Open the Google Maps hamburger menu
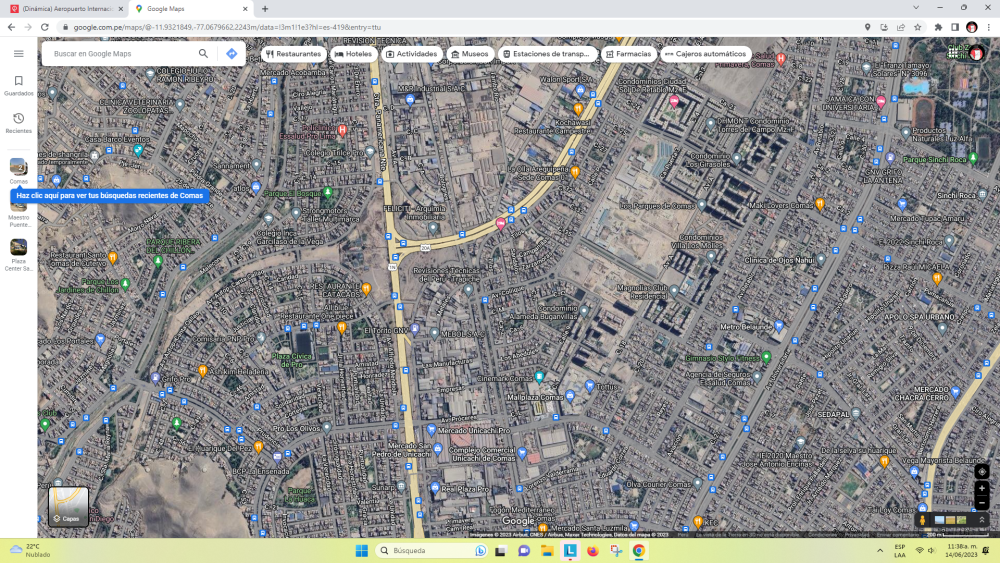The image size is (1000, 563). (18, 54)
